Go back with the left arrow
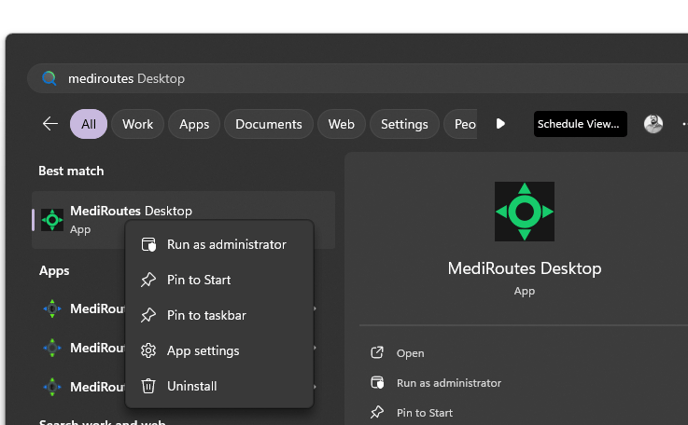Viewport: 688px width, 425px height. coord(50,124)
